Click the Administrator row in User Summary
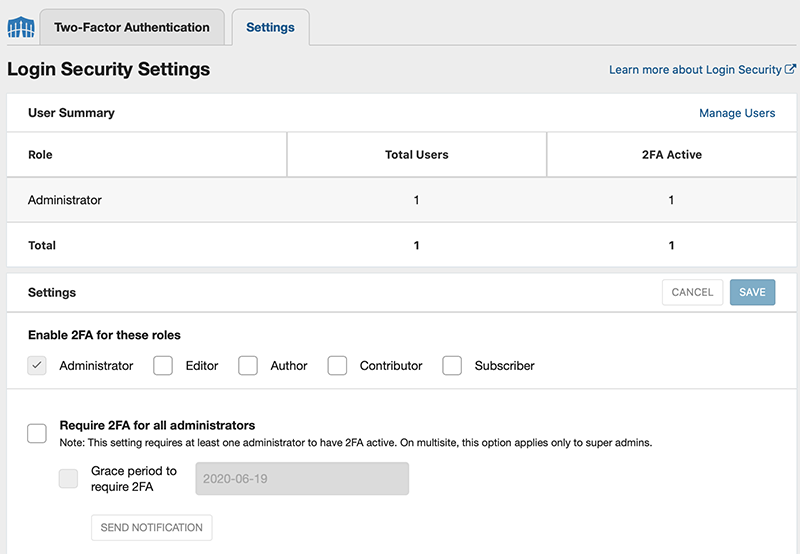This screenshot has height=554, width=800. (x=402, y=200)
